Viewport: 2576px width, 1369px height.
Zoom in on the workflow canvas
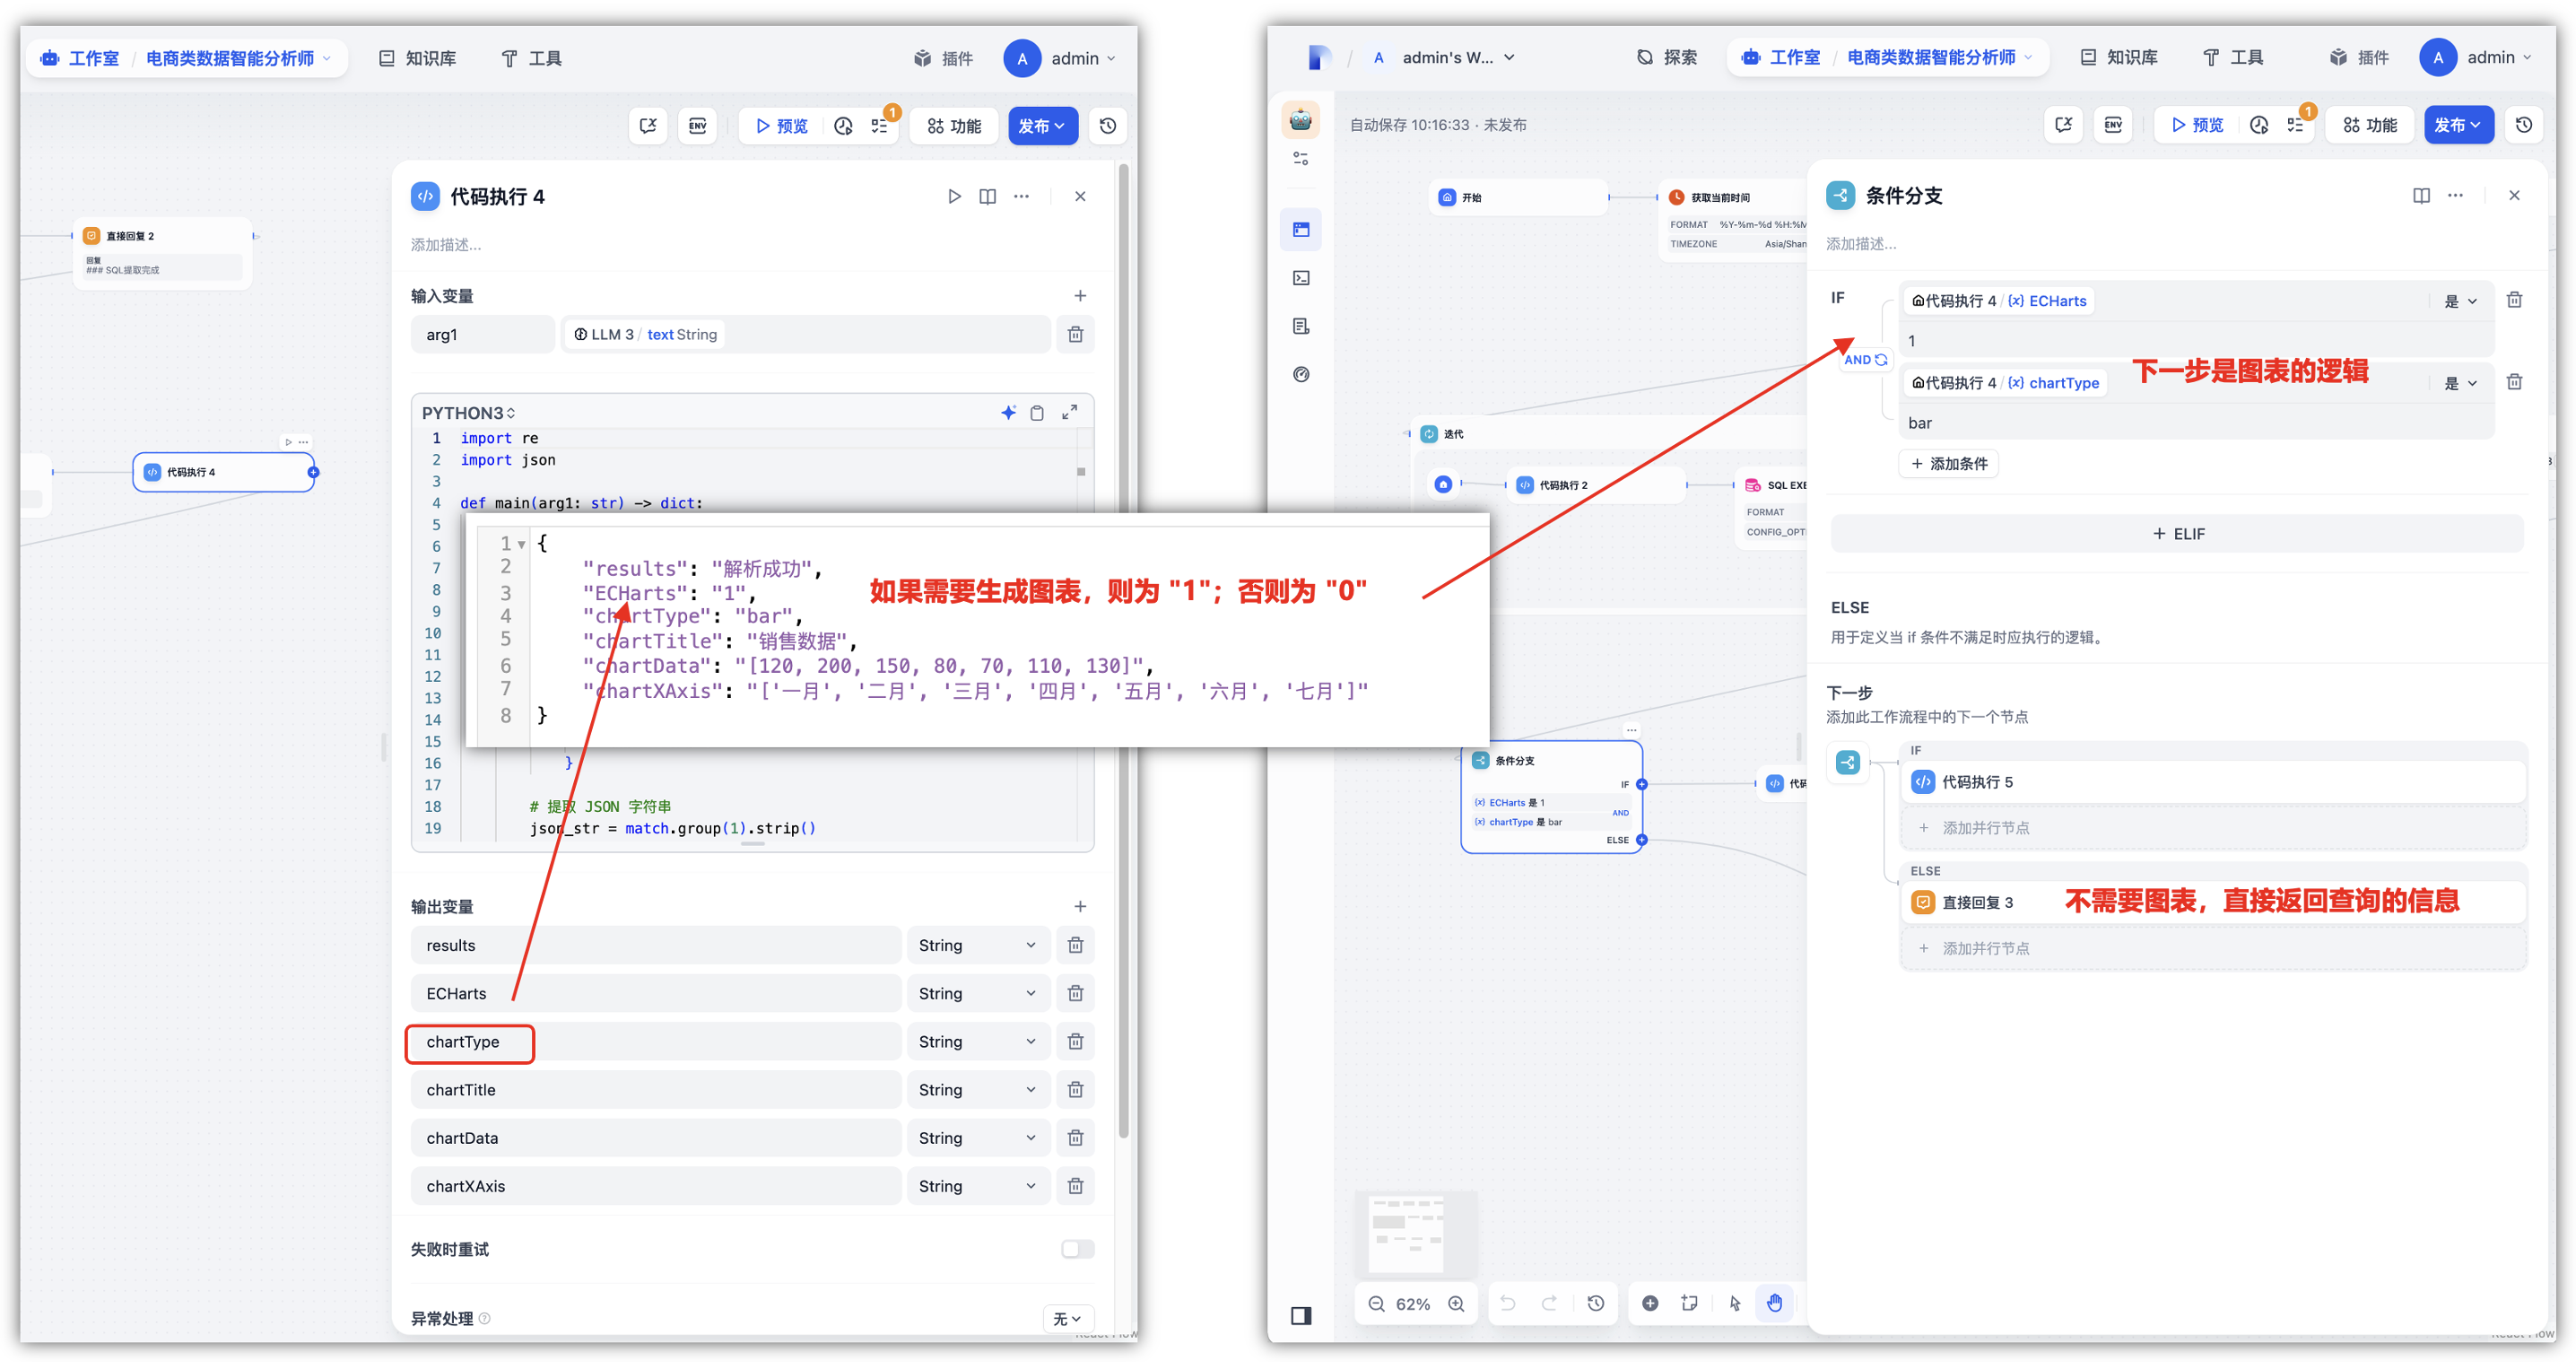tap(1456, 1303)
